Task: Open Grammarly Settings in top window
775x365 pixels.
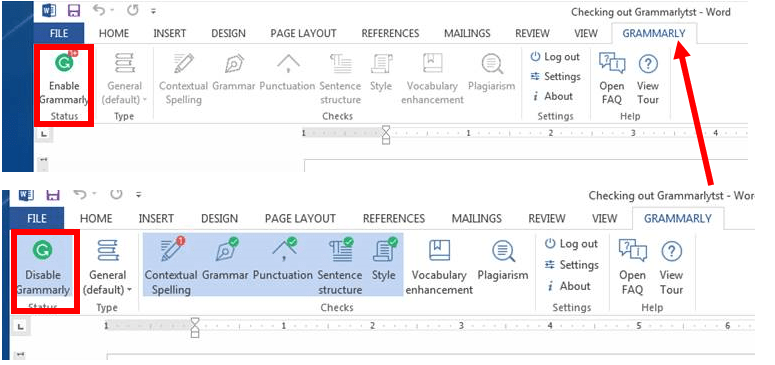Action: point(555,77)
